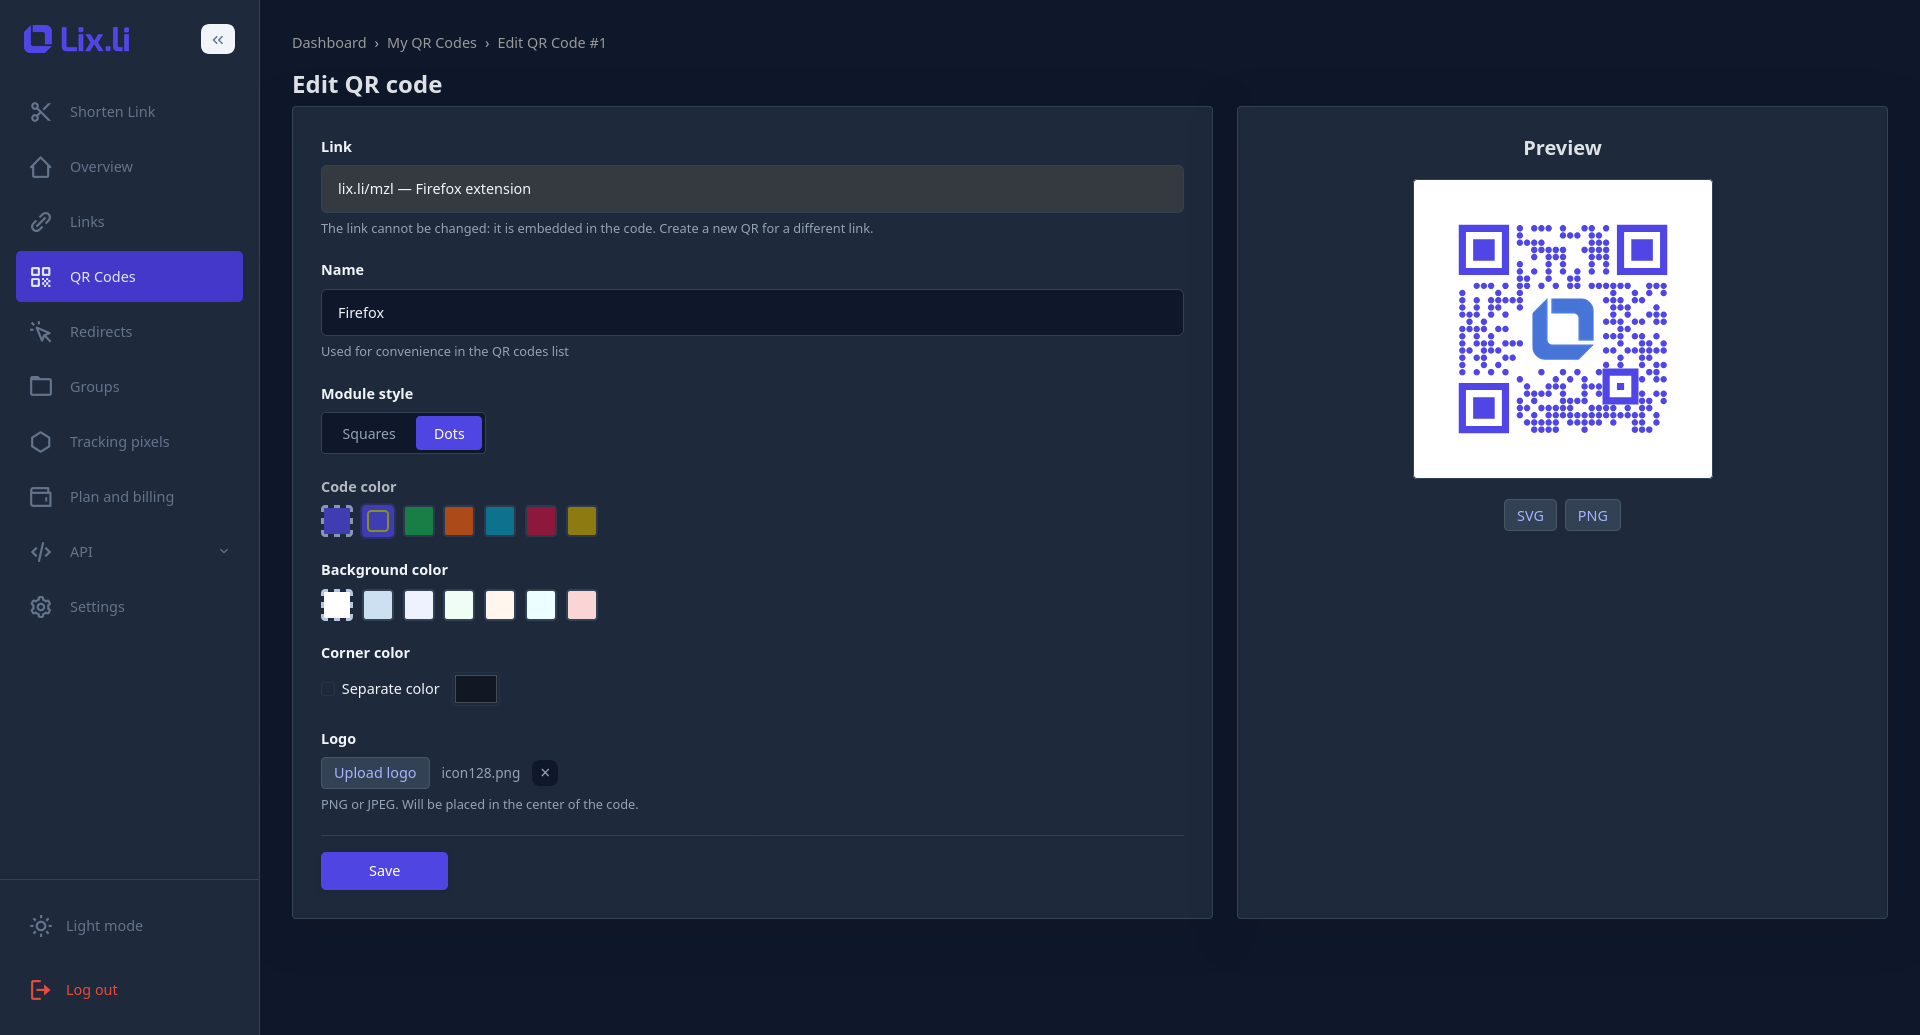Select the peach cream background color
The image size is (1920, 1035).
click(x=500, y=605)
